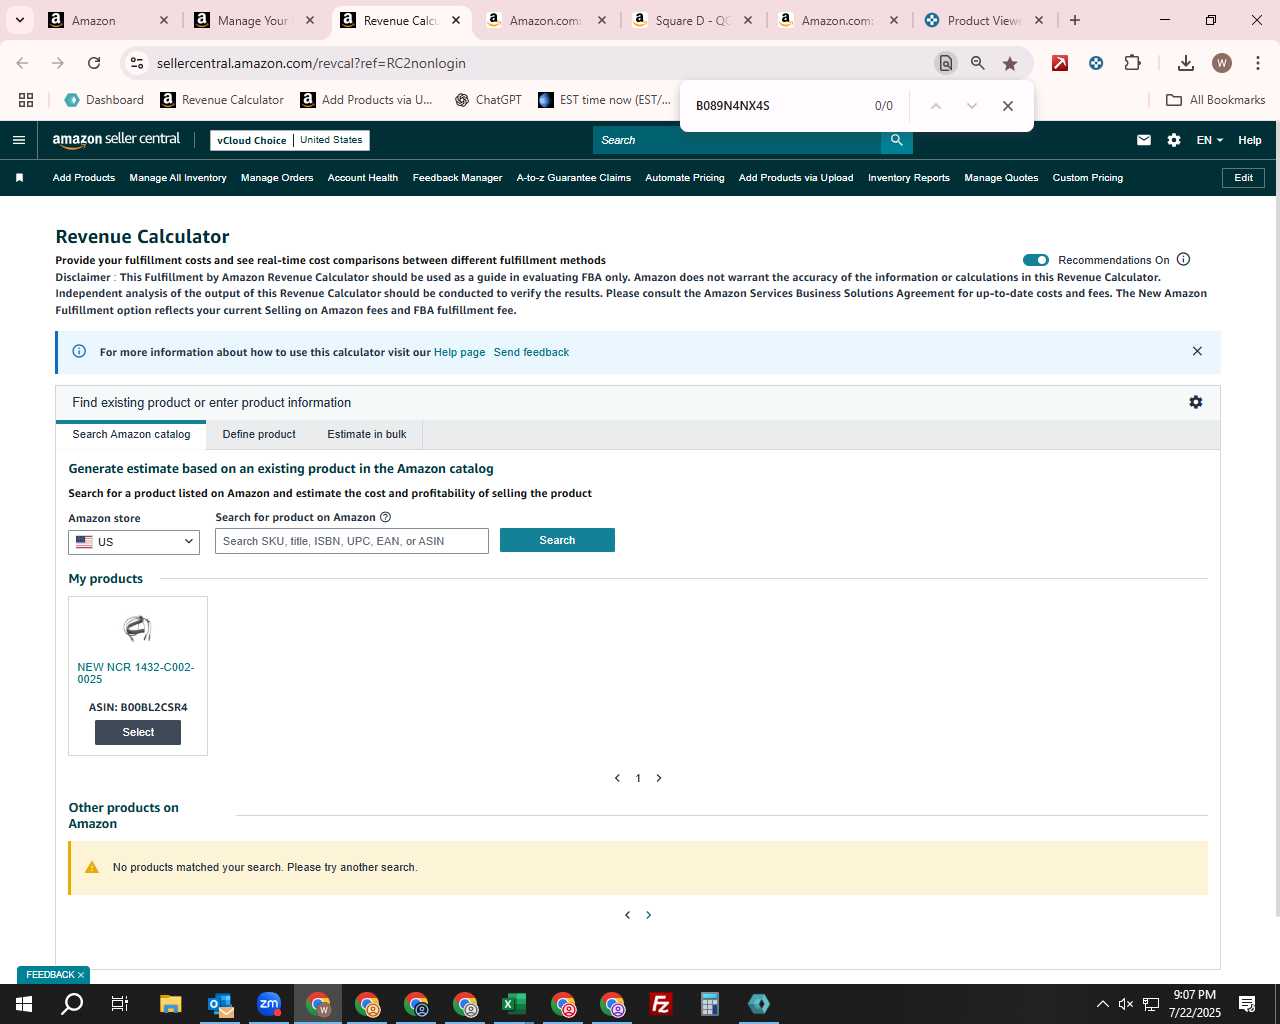Go to next page of Other products
The image size is (1280, 1024).
pos(649,915)
